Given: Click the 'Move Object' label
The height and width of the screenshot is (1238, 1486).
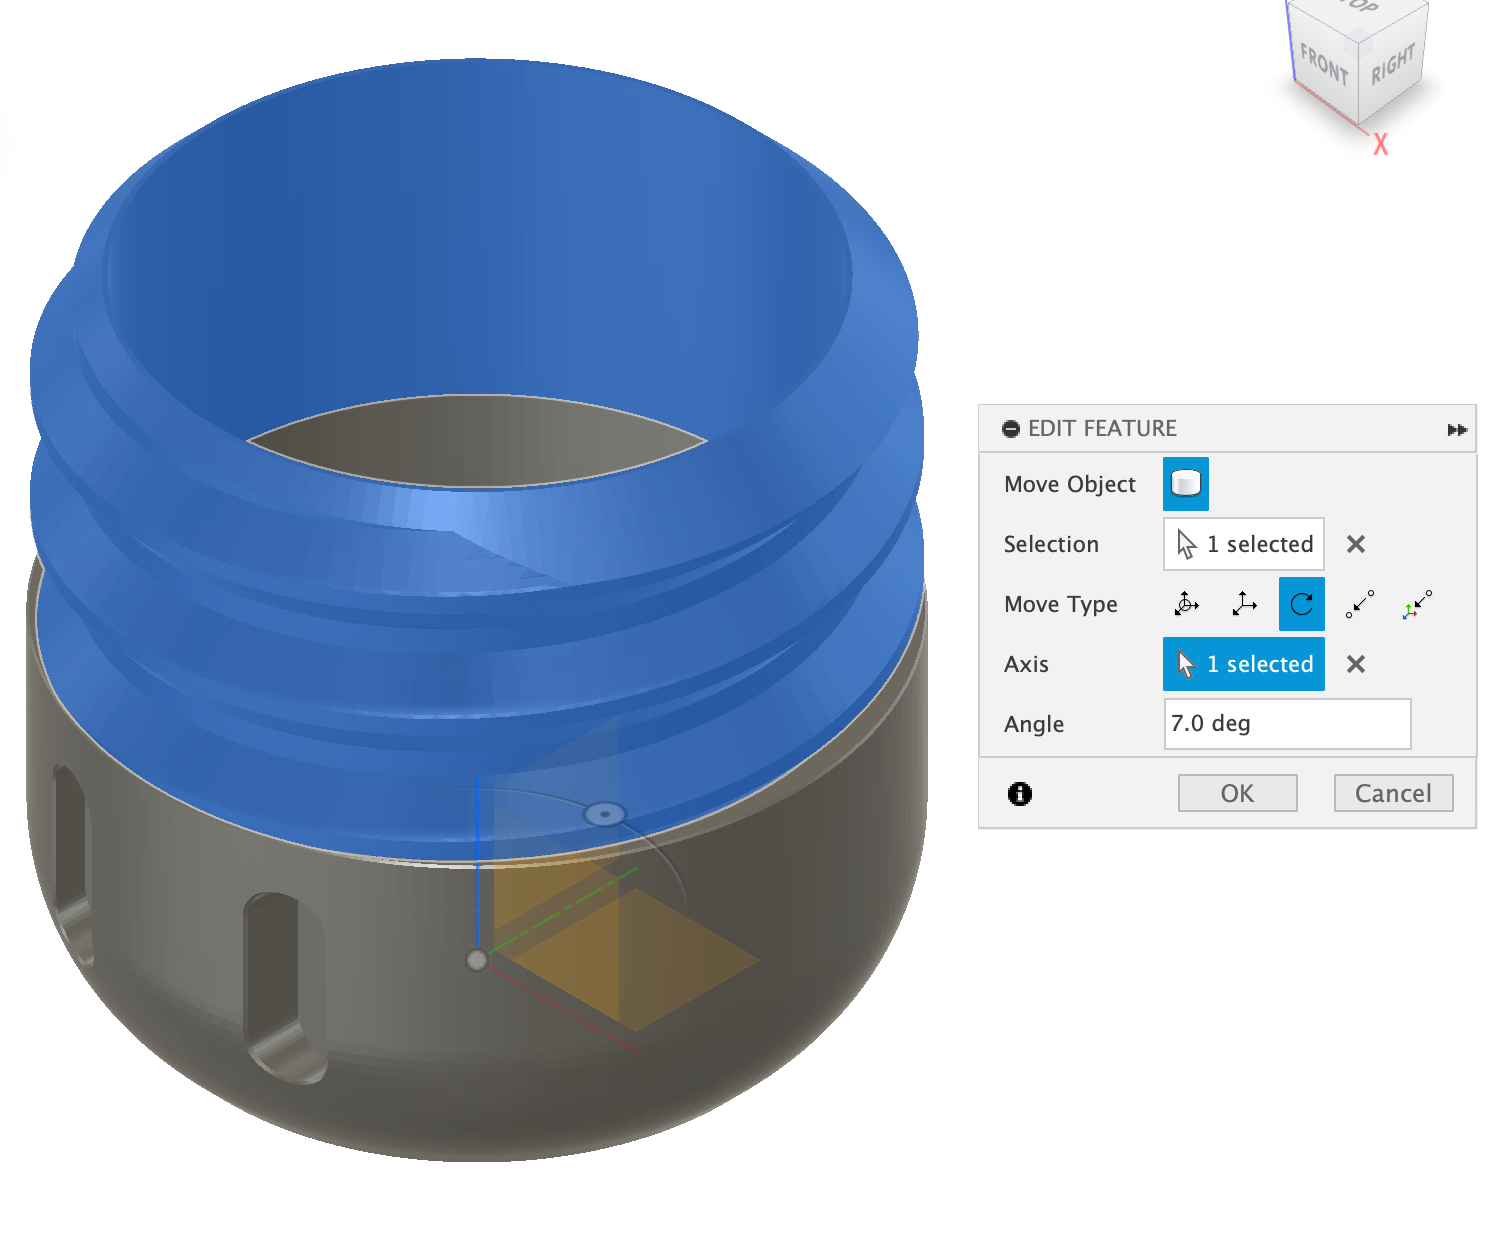Looking at the screenshot, I should click(1070, 484).
